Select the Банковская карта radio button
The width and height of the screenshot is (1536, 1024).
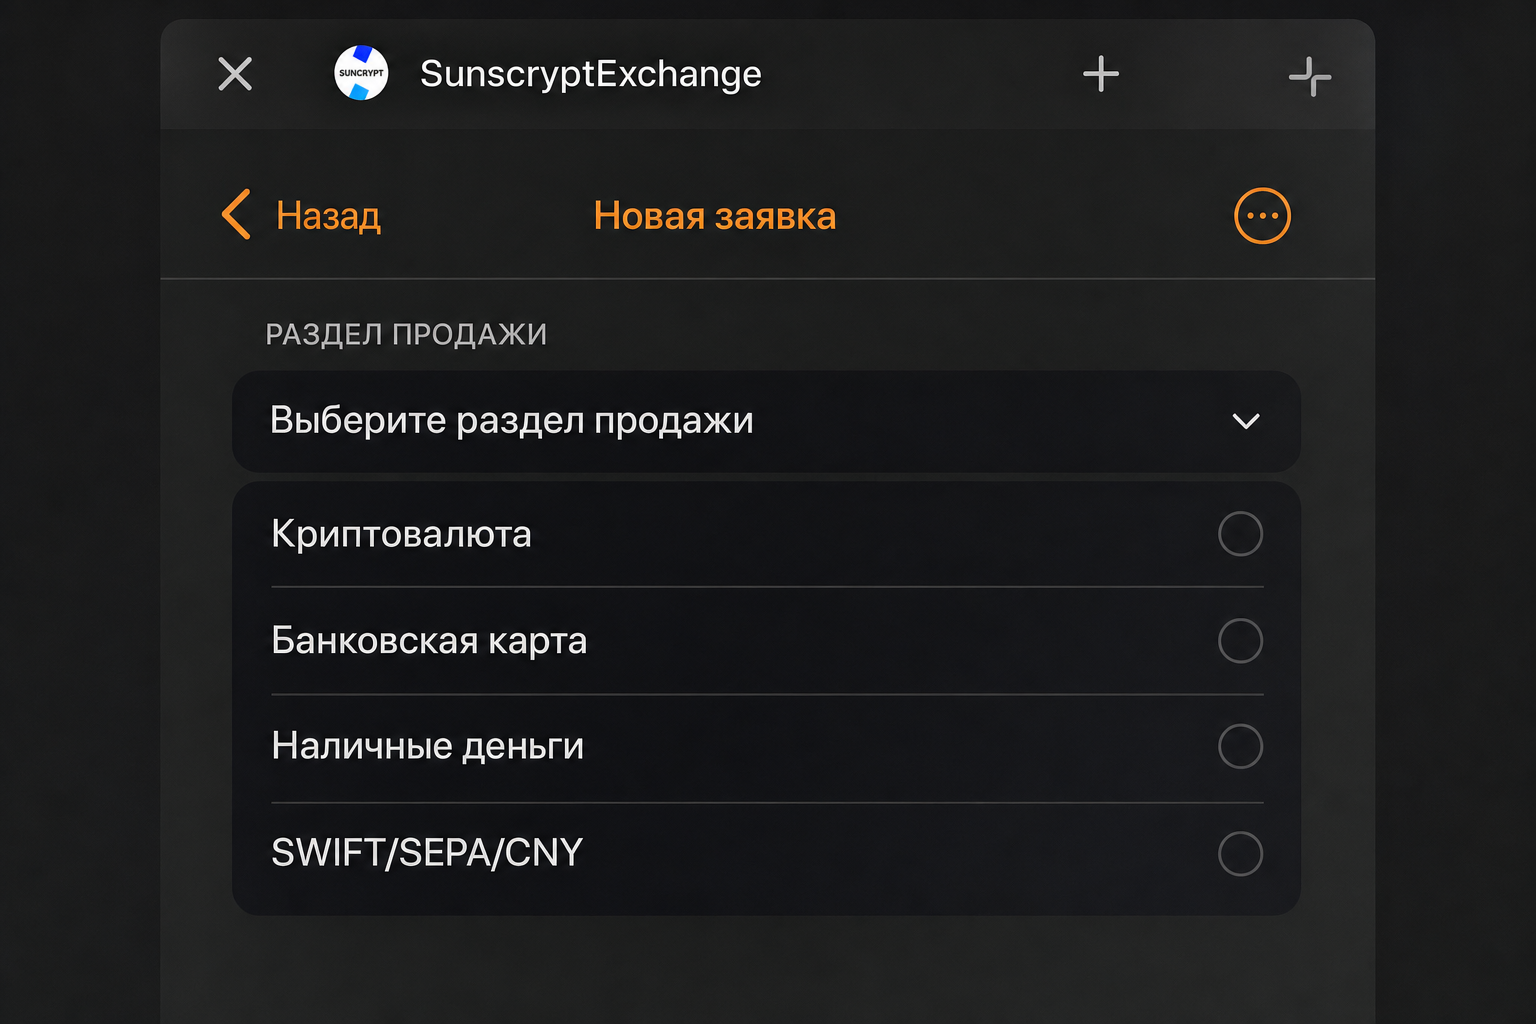[x=1240, y=640]
